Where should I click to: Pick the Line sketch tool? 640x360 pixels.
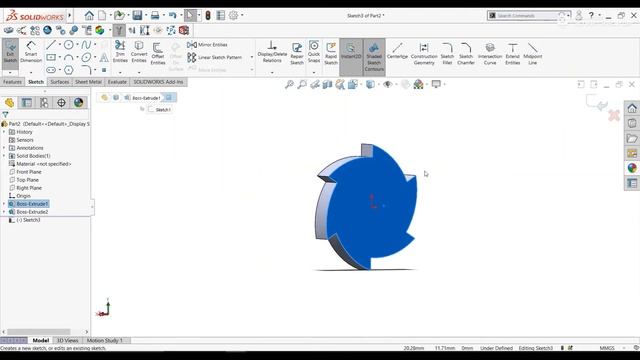pos(51,44)
